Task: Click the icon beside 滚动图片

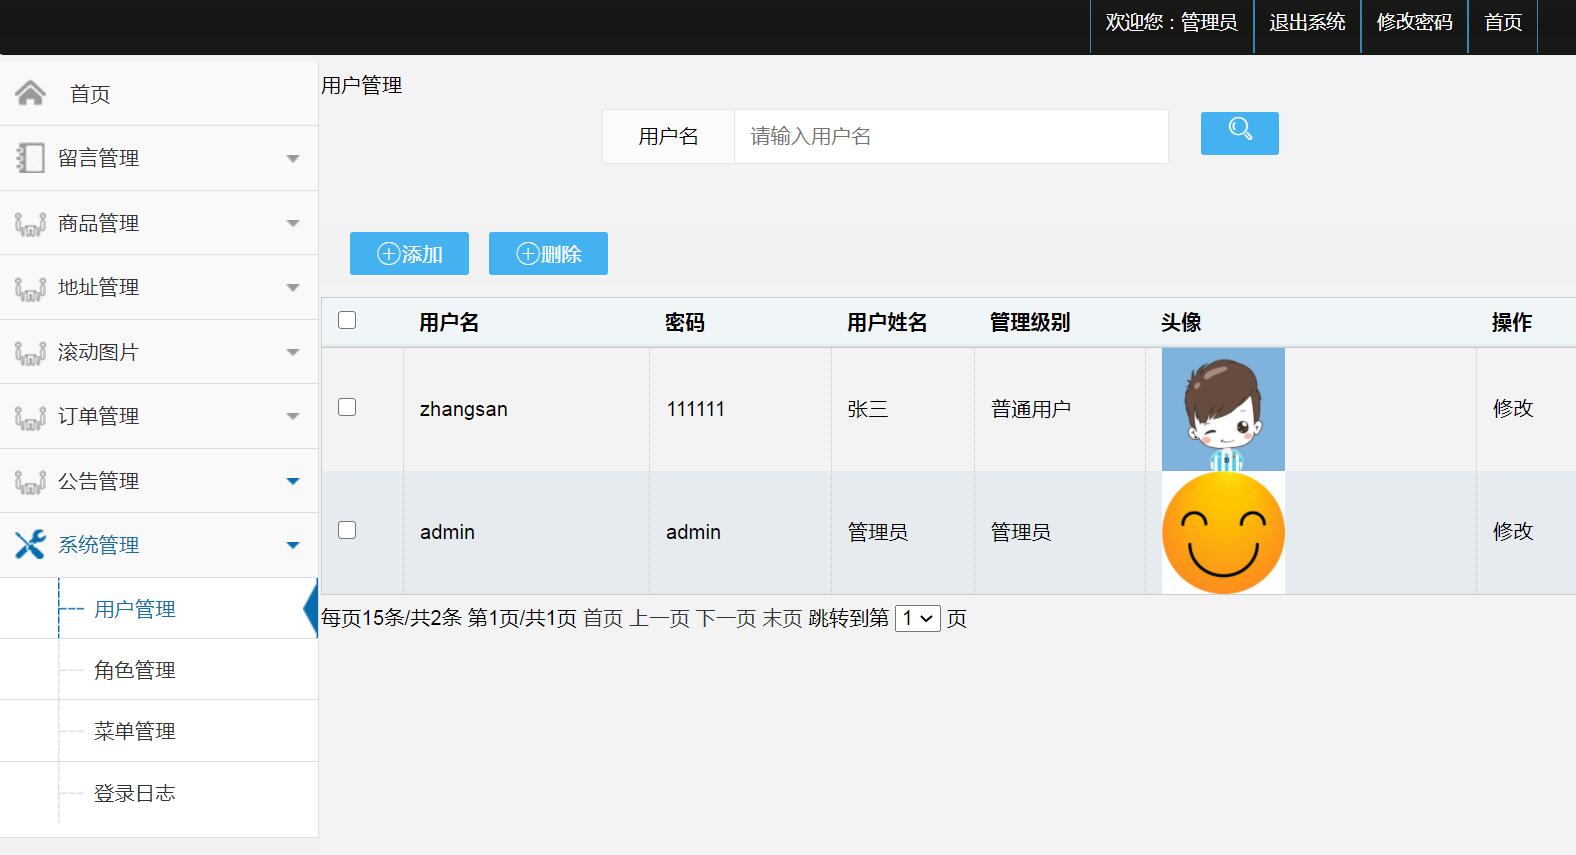Action: pos(30,353)
